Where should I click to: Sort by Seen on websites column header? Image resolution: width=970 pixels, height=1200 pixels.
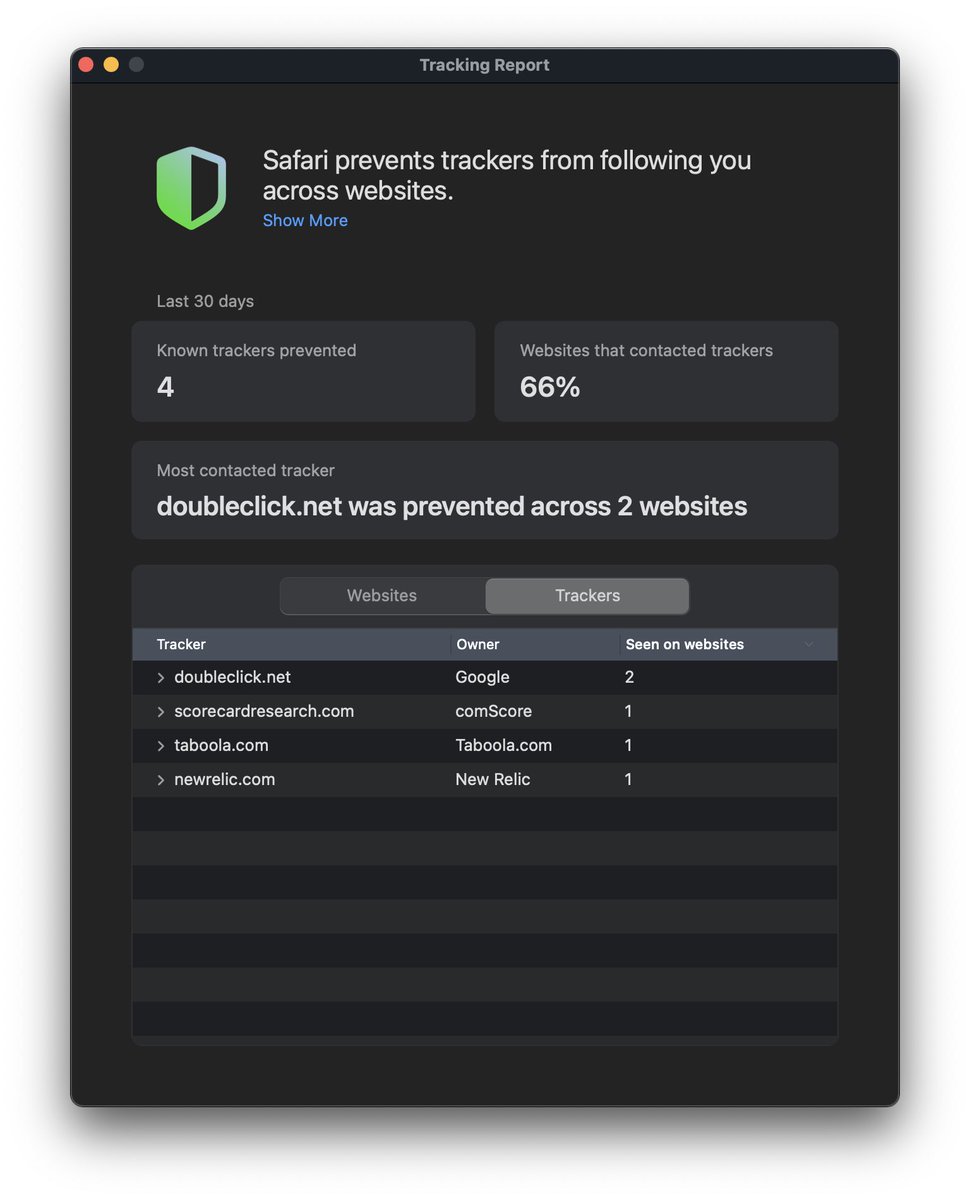[x=728, y=645]
